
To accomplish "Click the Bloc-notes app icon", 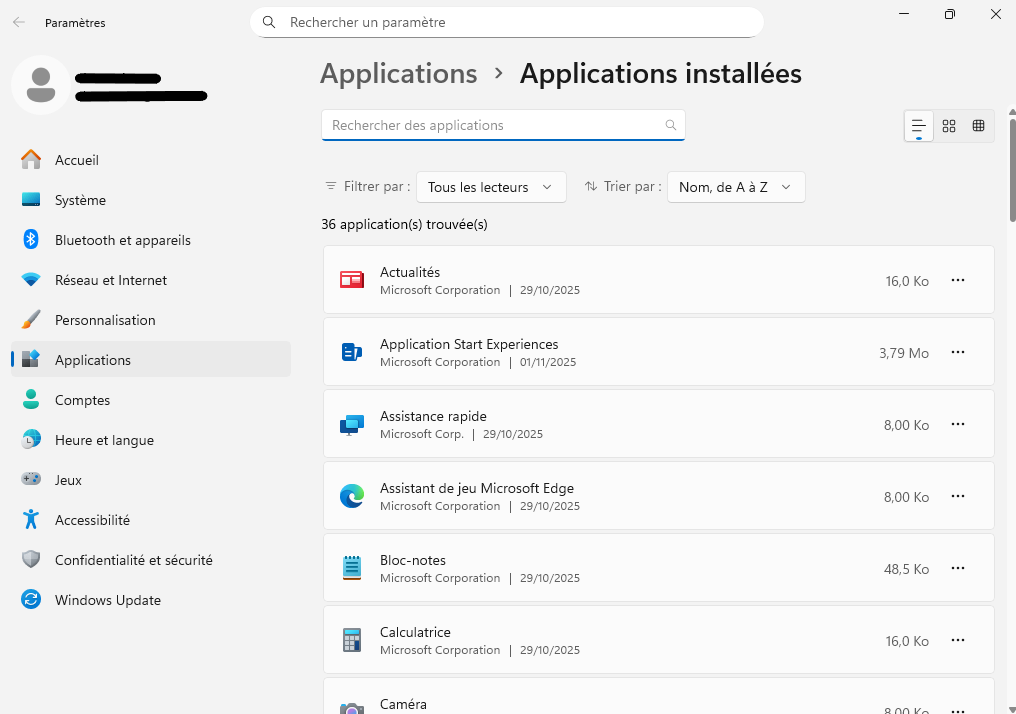I will click(351, 568).
